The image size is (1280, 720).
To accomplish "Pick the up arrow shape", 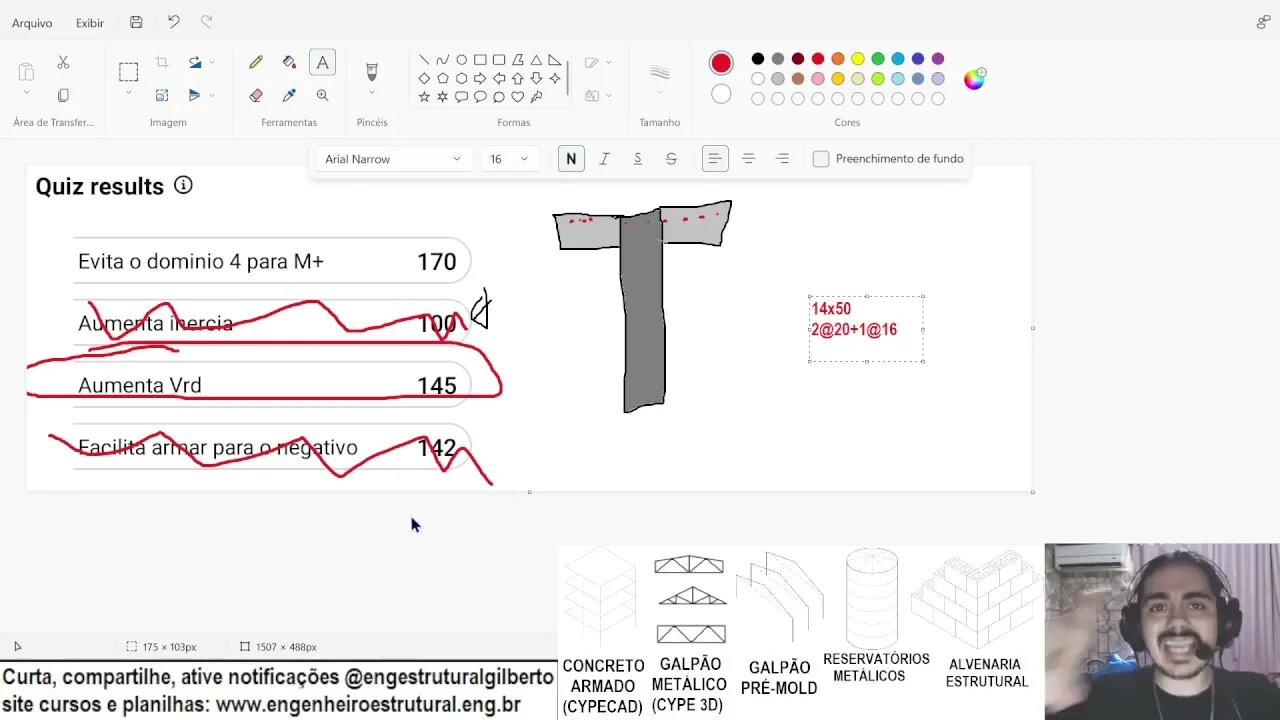I will [517, 78].
